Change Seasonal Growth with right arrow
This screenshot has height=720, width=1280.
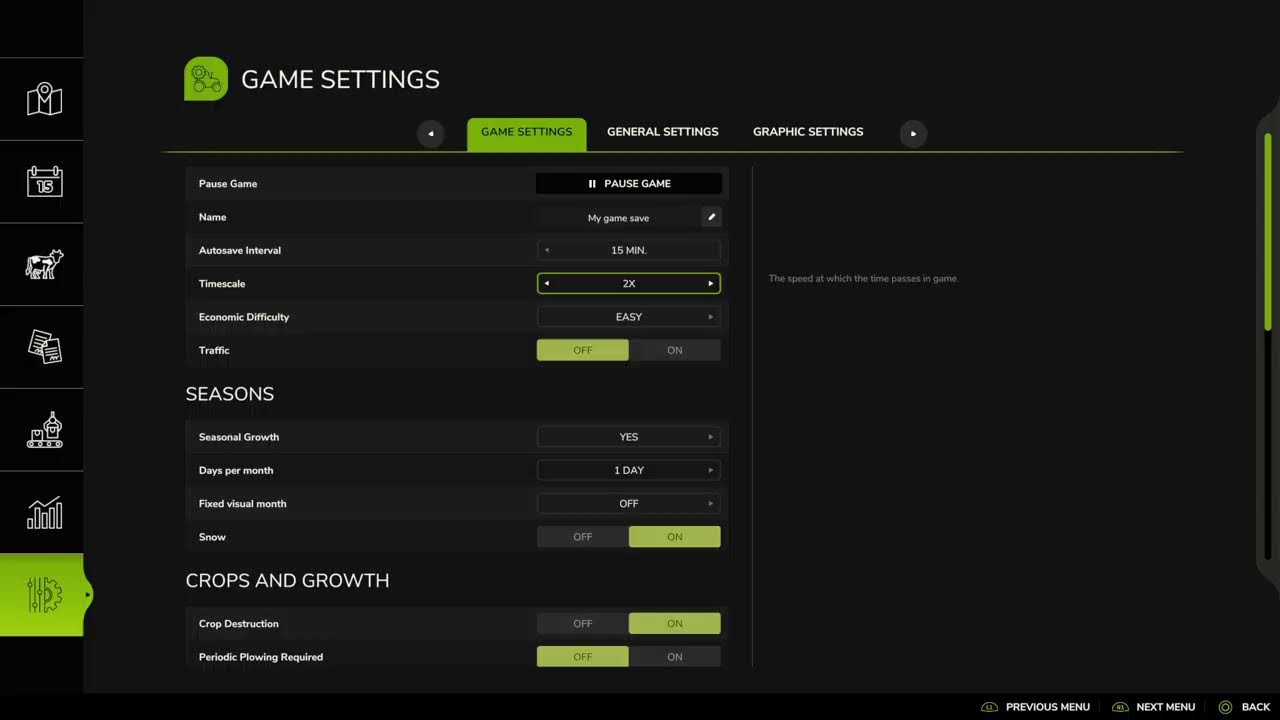[x=711, y=437]
